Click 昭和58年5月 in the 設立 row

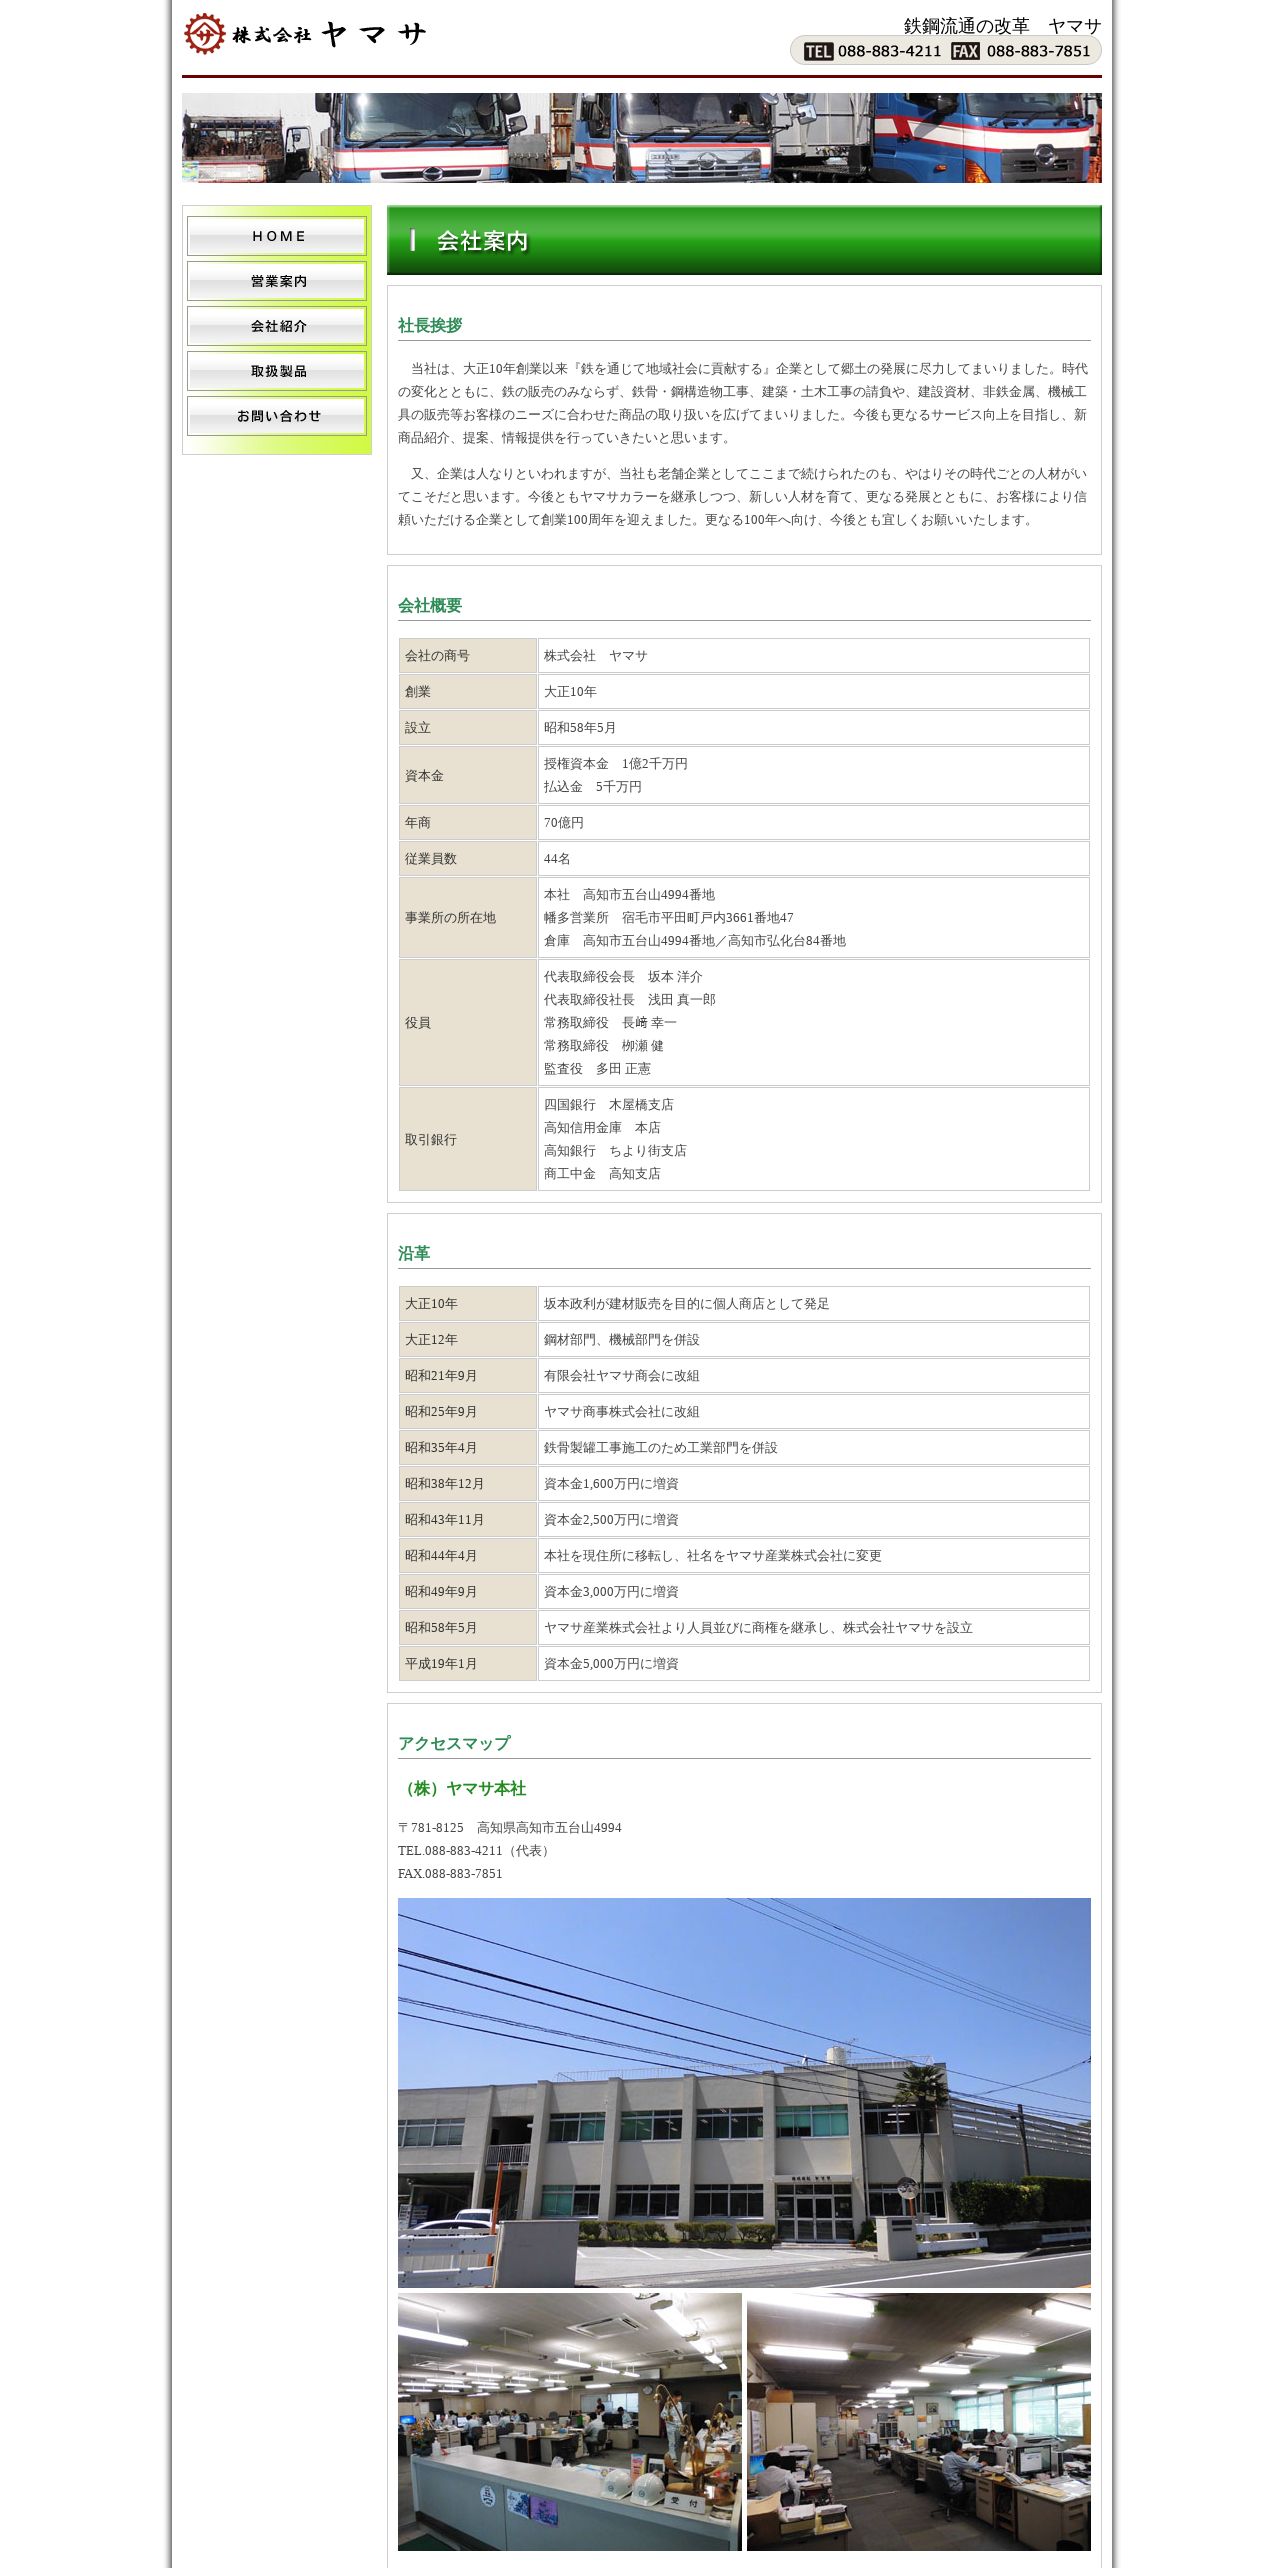[580, 728]
